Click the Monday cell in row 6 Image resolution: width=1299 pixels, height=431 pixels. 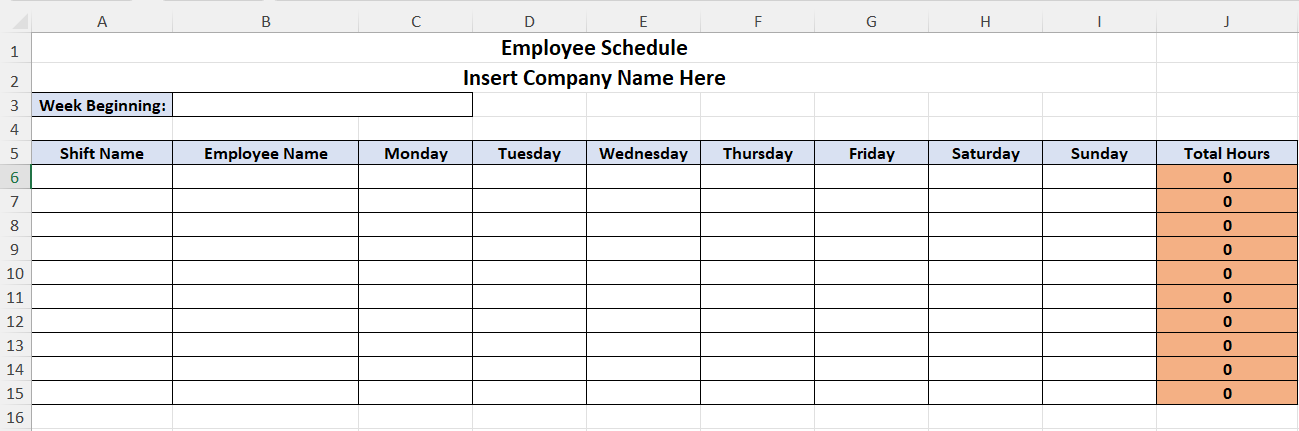tap(415, 177)
